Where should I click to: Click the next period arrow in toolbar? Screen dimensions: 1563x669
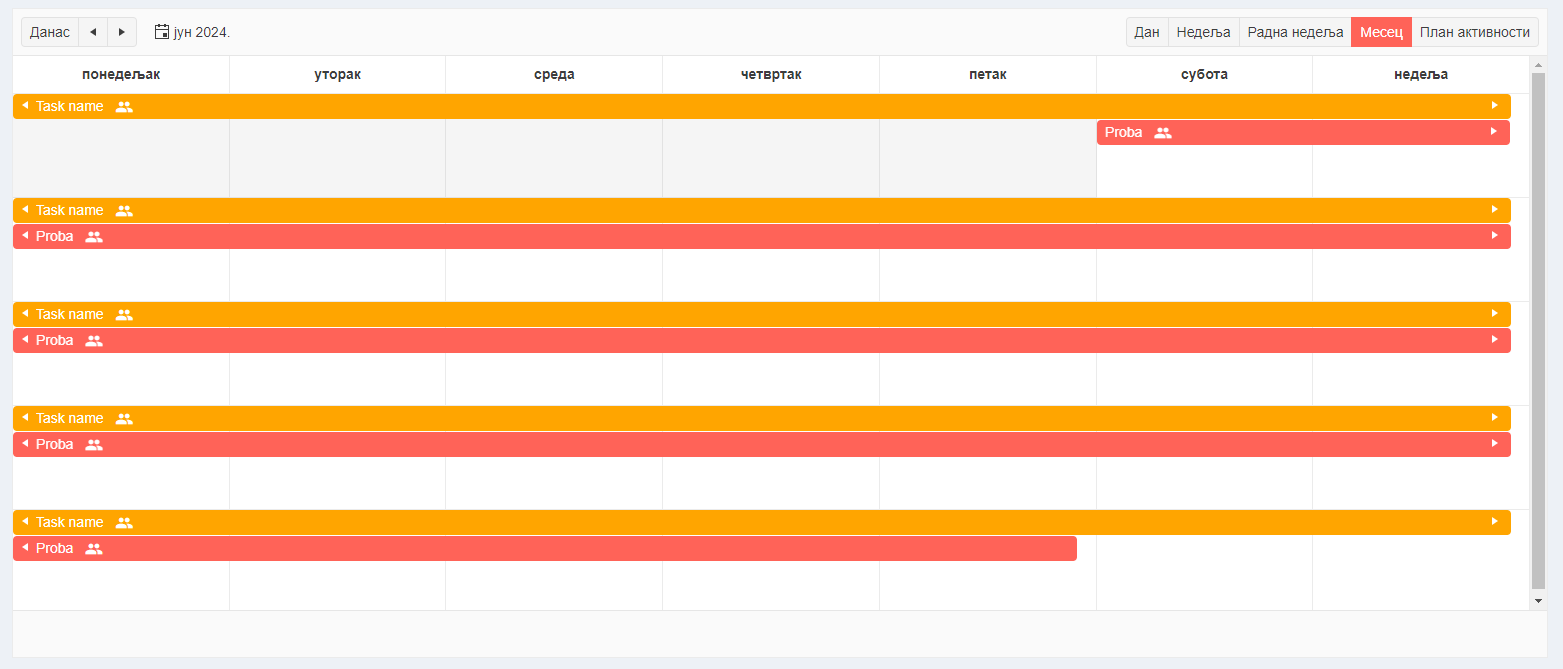pyautogui.click(x=122, y=32)
